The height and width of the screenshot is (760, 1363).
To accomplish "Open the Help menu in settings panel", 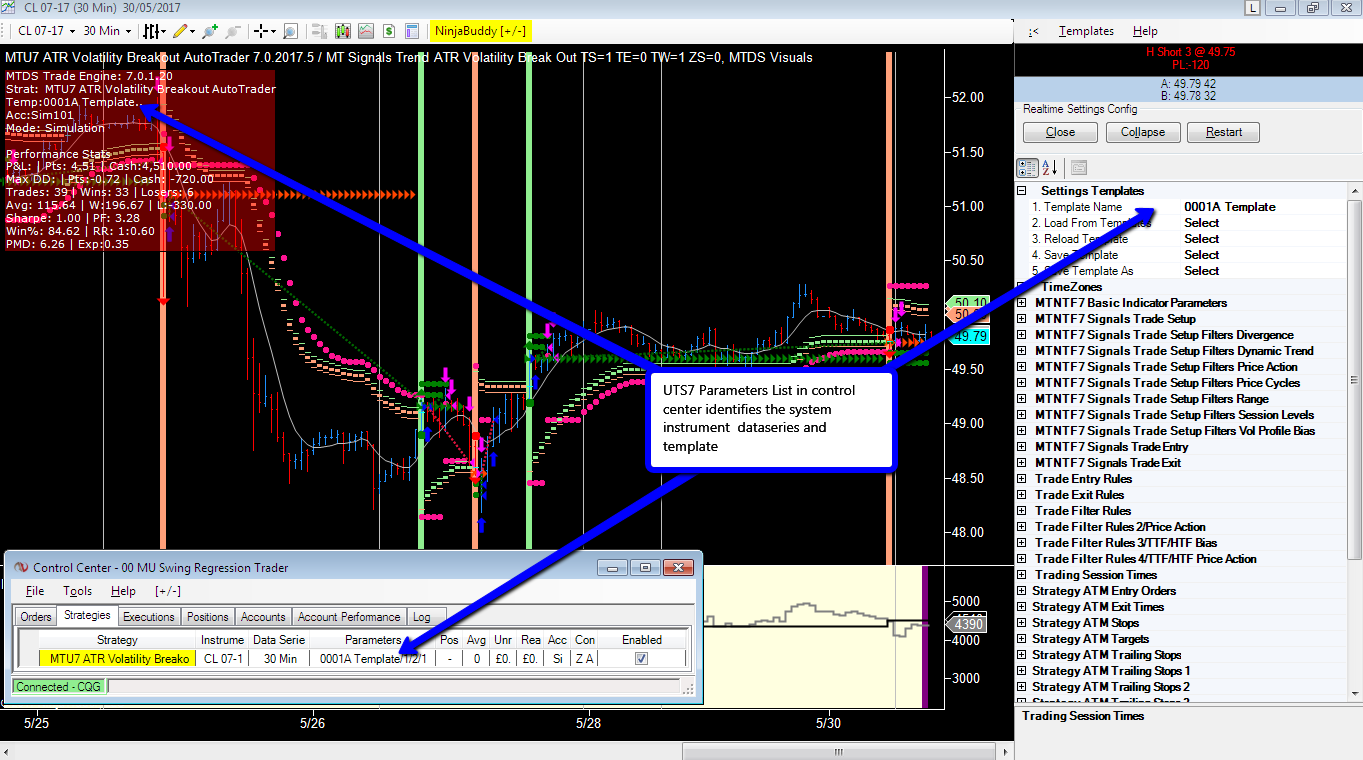I will coord(1145,31).
